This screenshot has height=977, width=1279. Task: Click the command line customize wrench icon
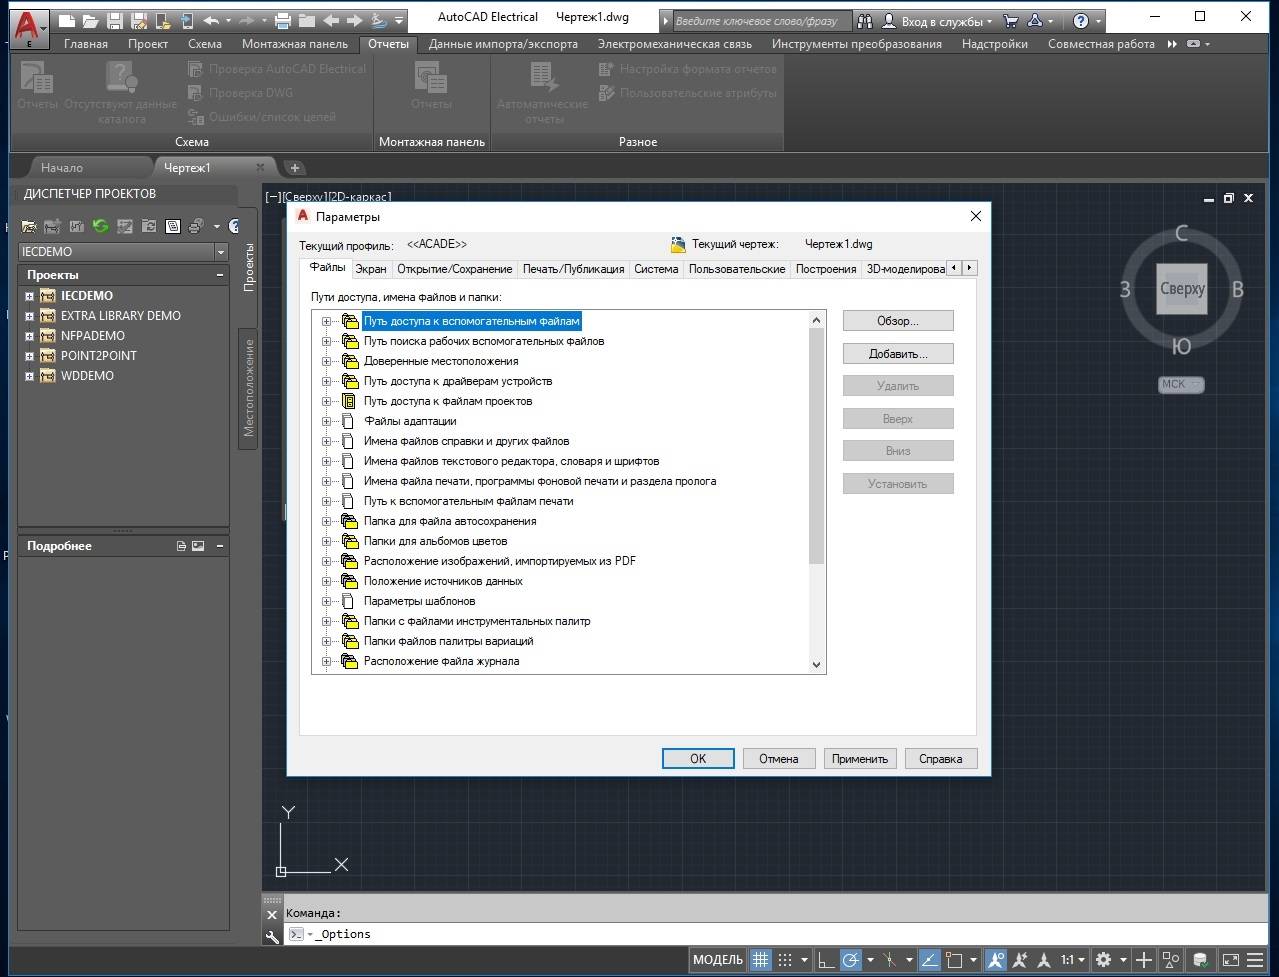pyautogui.click(x=272, y=936)
